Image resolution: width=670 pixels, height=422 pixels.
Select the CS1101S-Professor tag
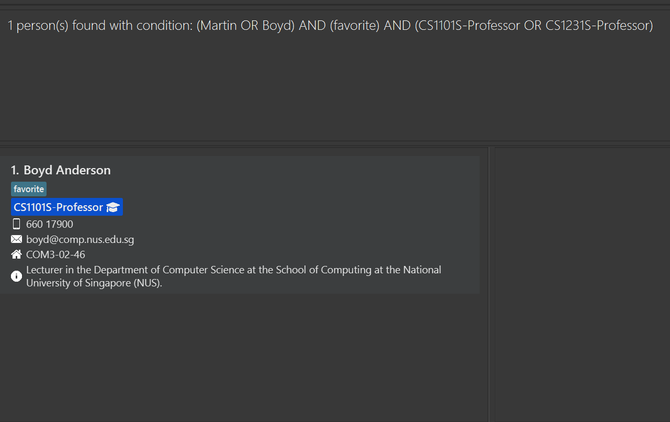pyautogui.click(x=67, y=207)
